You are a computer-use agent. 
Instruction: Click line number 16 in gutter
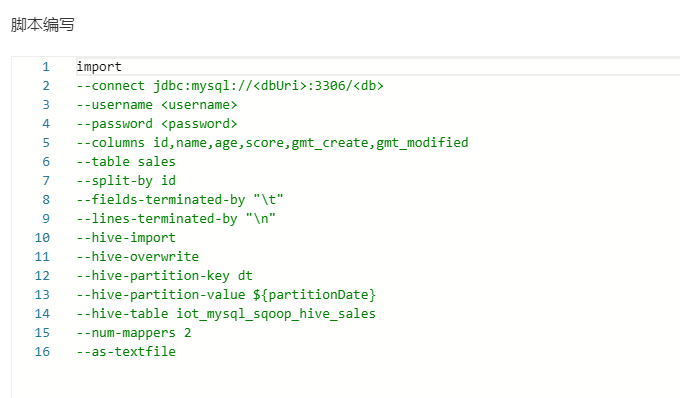(42, 352)
